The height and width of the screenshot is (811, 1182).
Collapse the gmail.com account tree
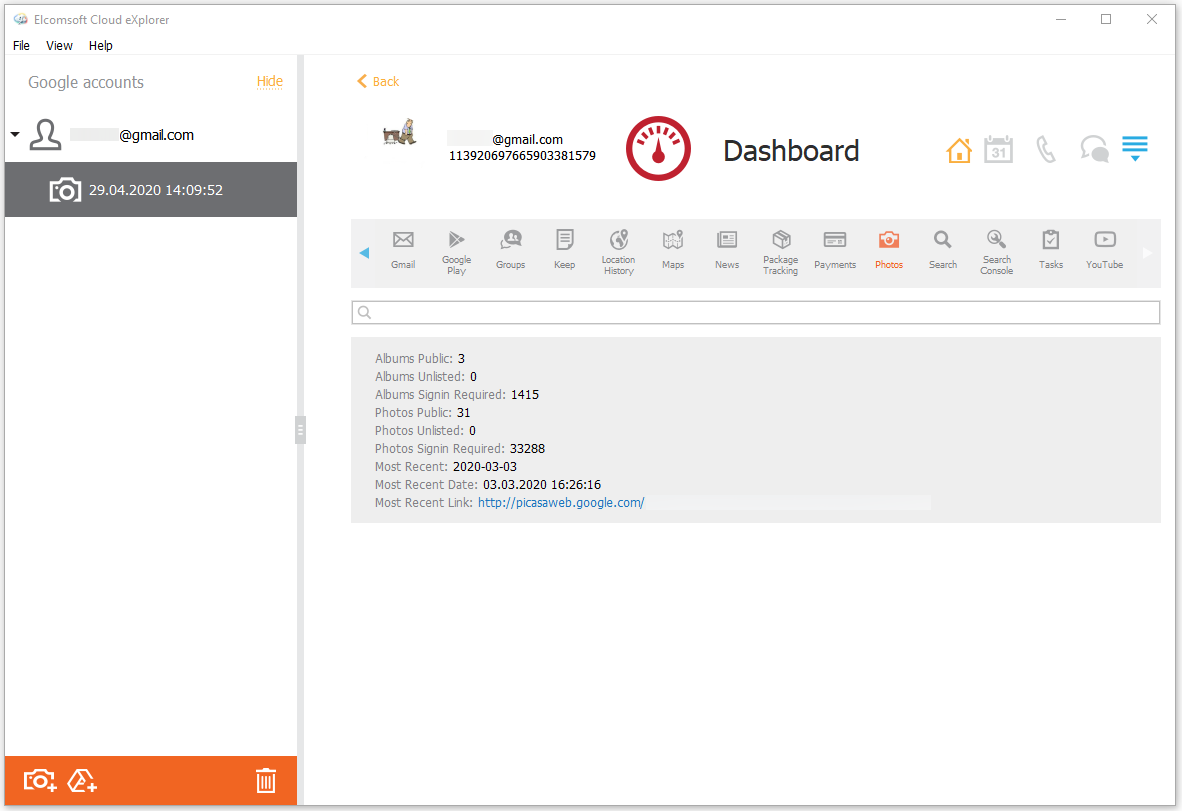[15, 135]
